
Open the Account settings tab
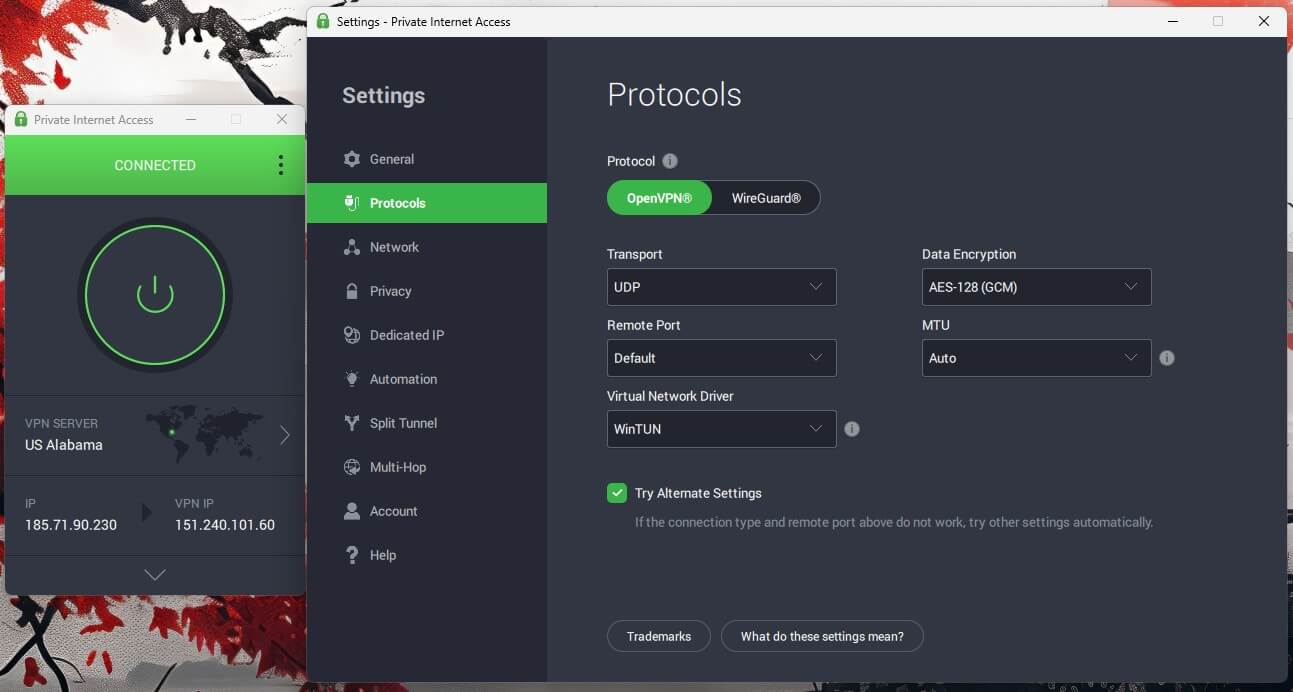click(x=427, y=511)
